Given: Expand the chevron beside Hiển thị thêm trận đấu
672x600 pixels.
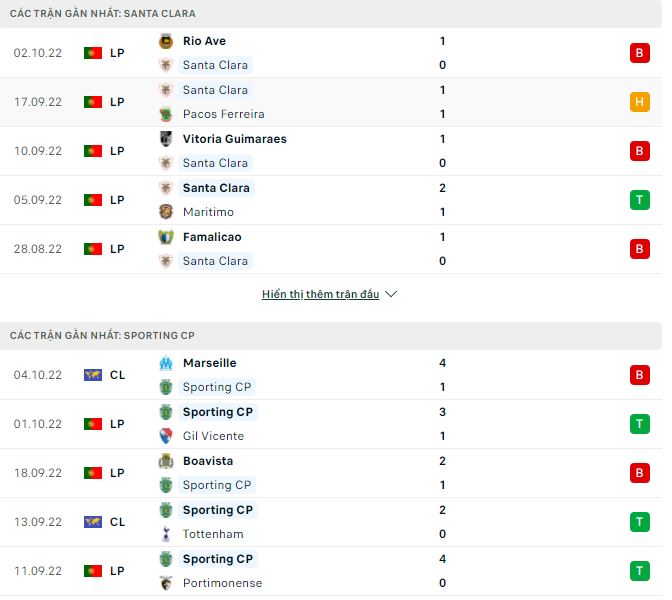Looking at the screenshot, I should coord(391,295).
